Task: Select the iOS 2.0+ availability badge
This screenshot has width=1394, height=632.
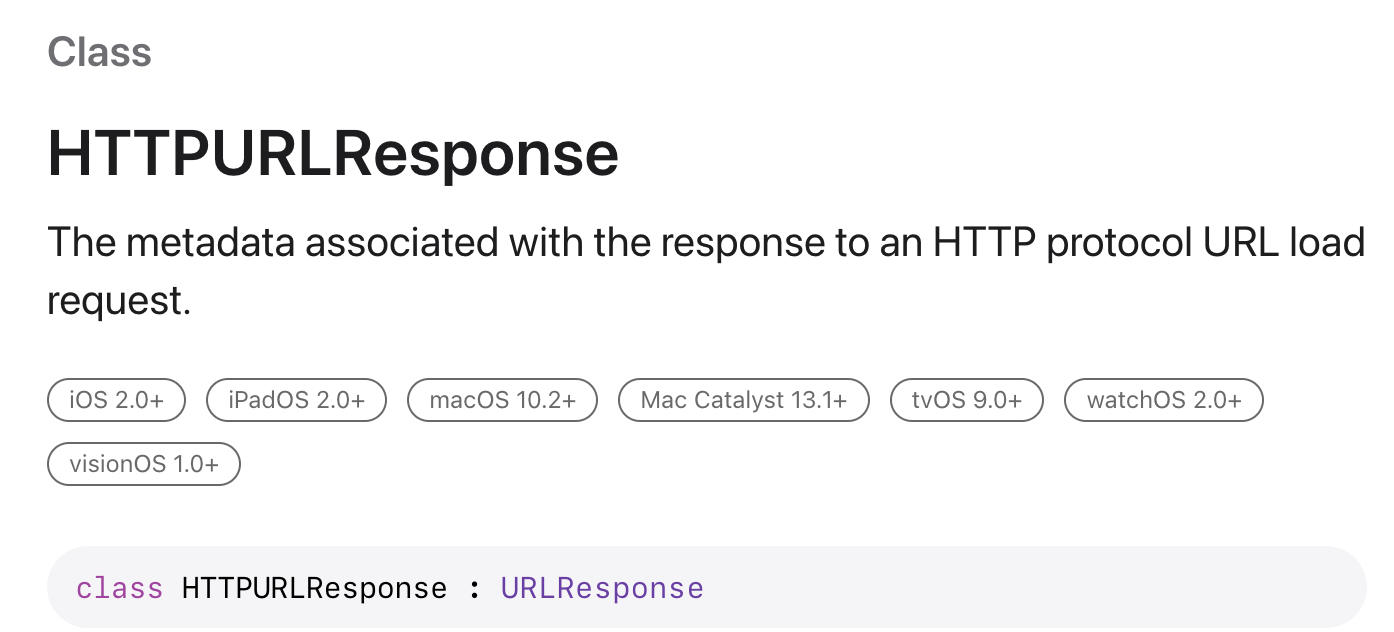Action: coord(117,401)
